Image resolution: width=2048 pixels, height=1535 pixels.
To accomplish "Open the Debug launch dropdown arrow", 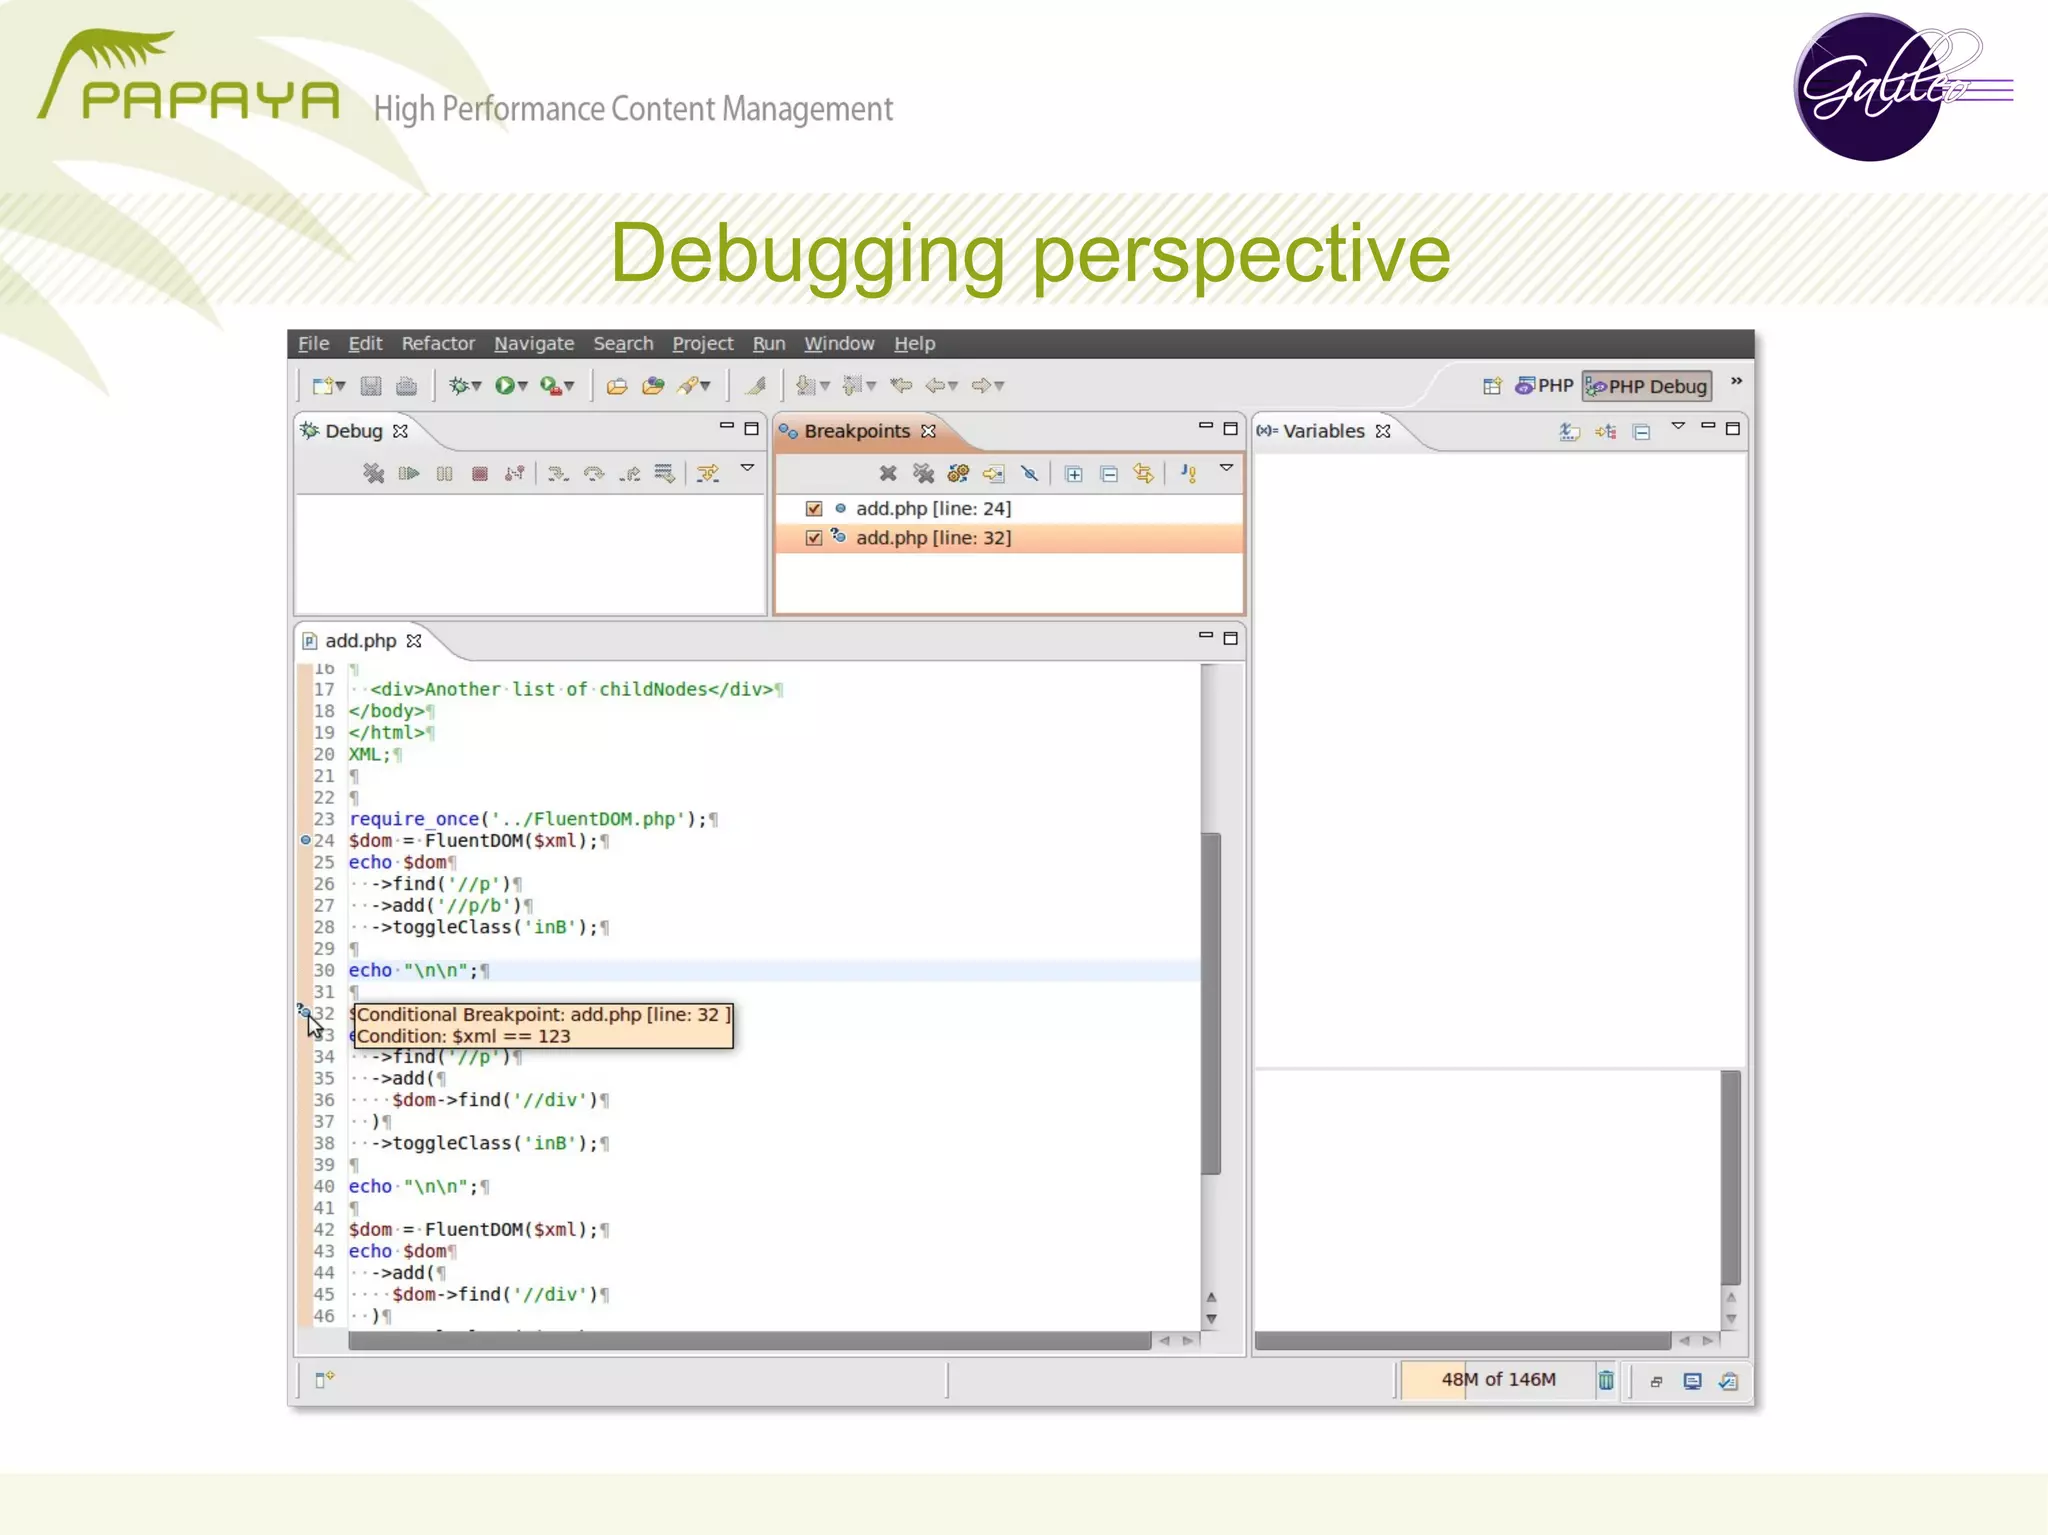I will click(477, 386).
